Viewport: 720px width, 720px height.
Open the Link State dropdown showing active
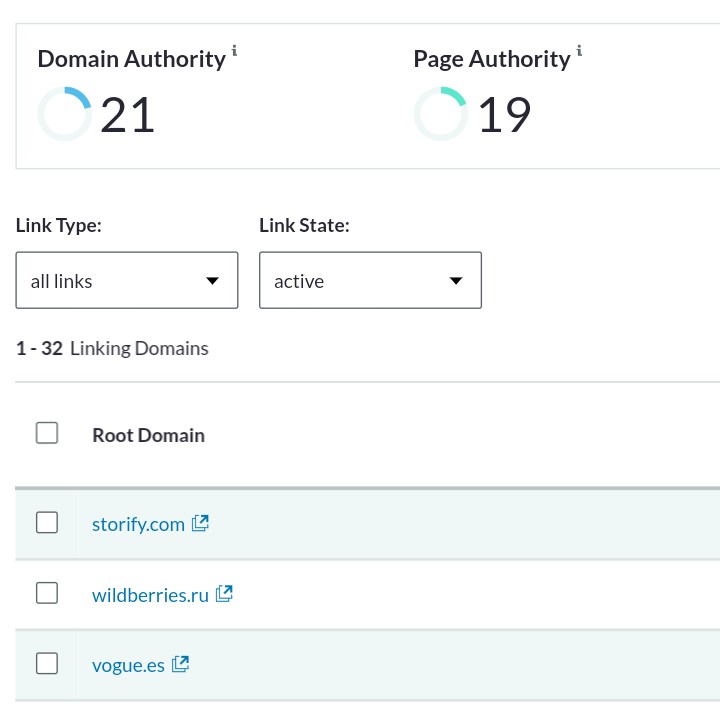tap(371, 280)
